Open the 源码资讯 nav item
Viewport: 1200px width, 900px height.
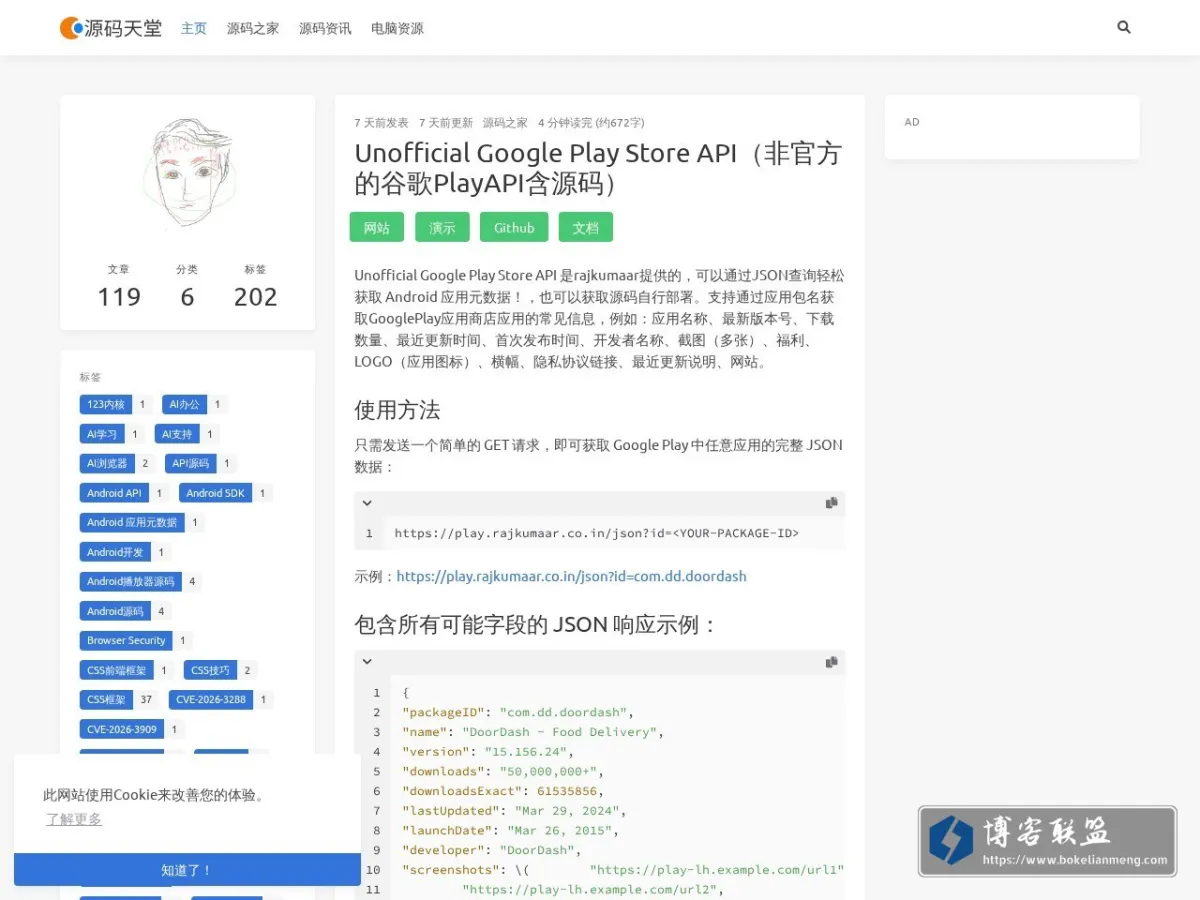click(325, 28)
